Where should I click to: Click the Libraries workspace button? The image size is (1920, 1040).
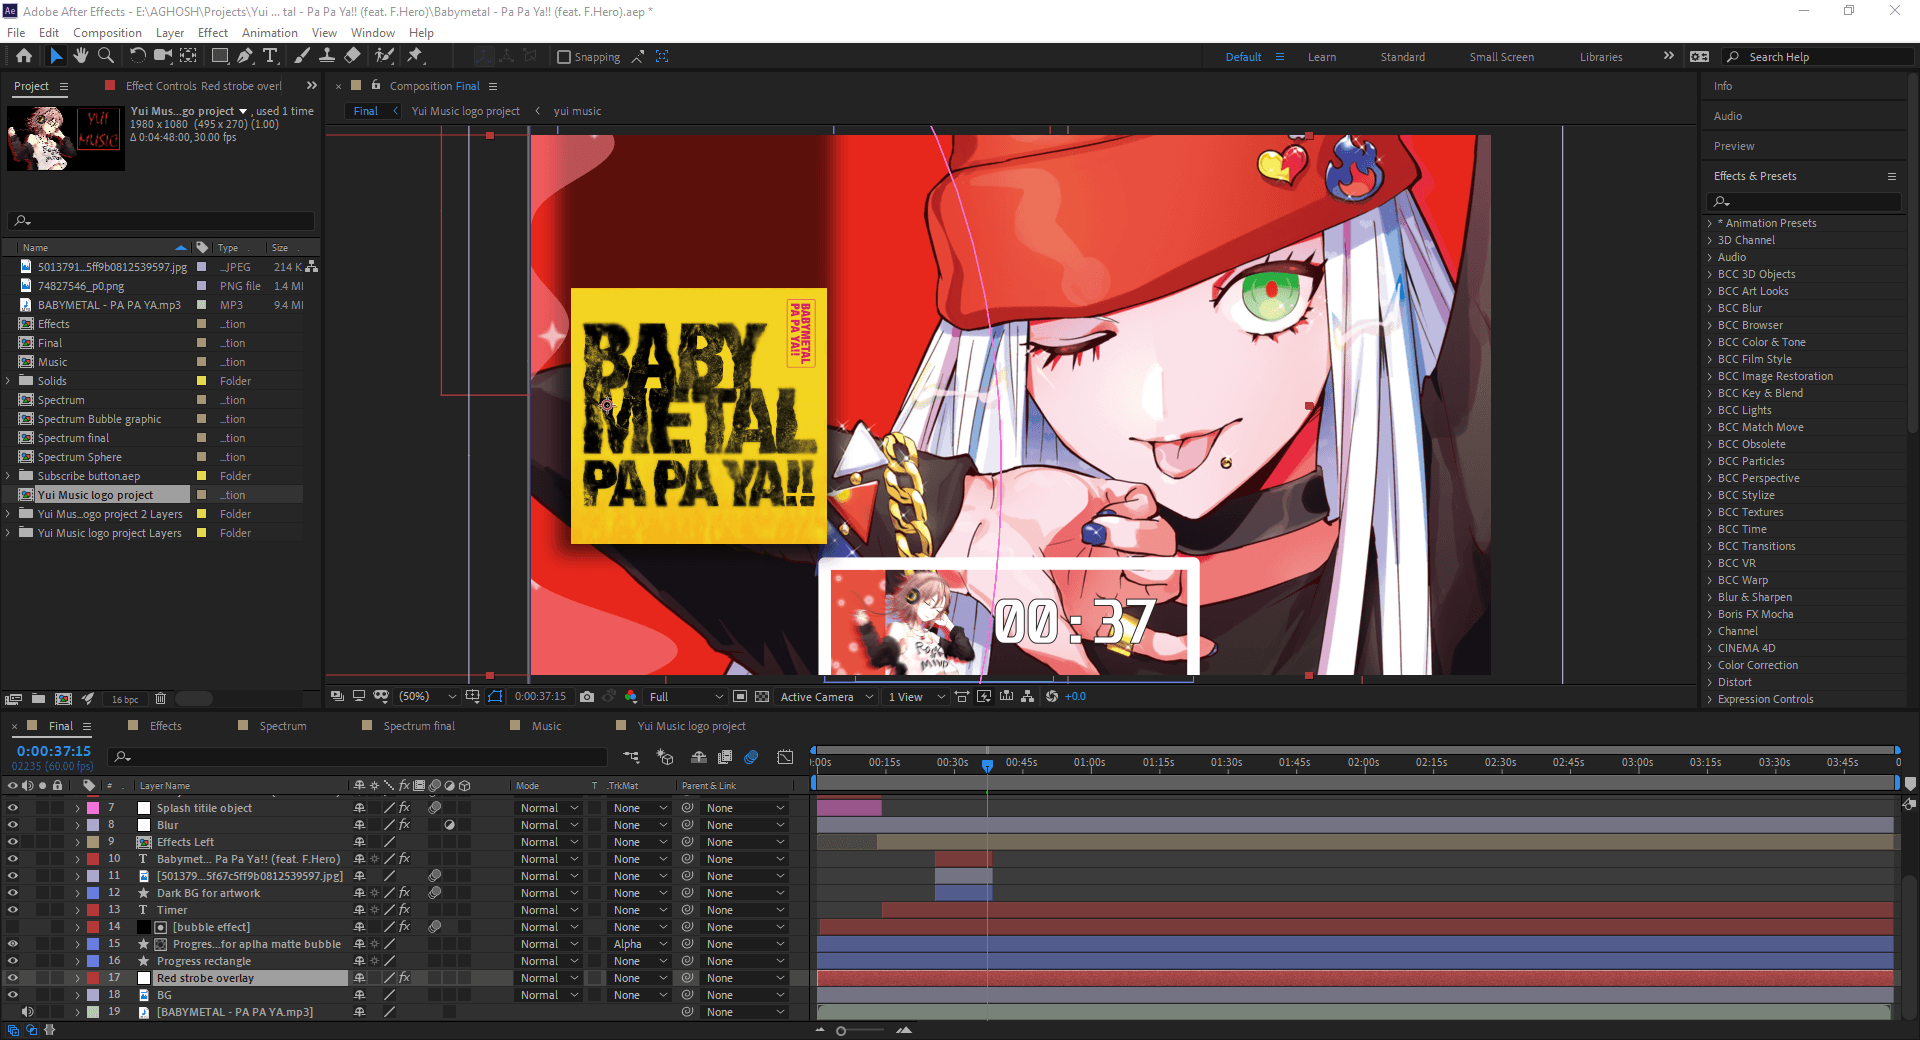1601,57
